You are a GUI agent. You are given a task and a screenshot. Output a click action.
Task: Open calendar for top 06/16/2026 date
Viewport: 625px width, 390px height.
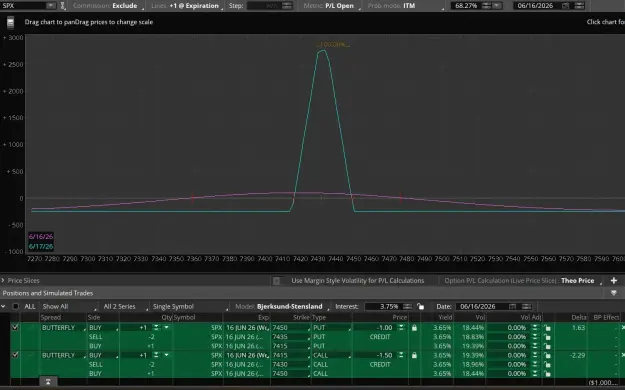pos(566,6)
